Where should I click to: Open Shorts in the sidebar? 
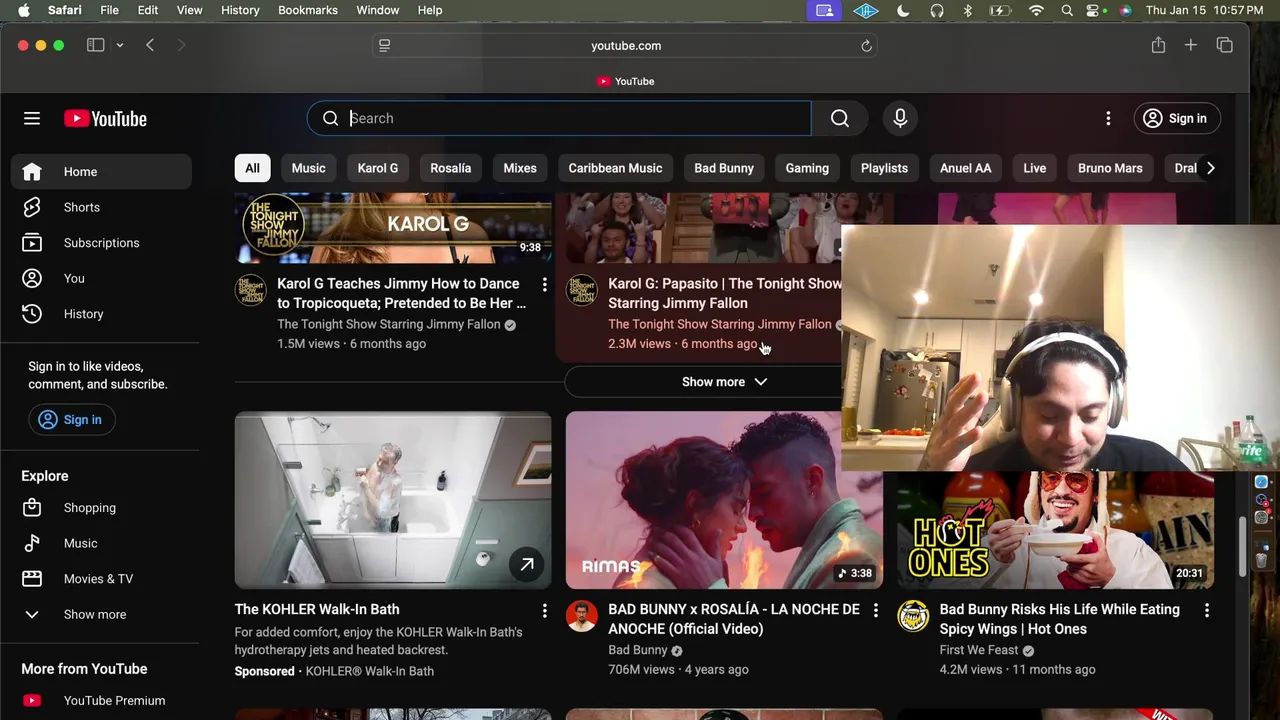101,207
